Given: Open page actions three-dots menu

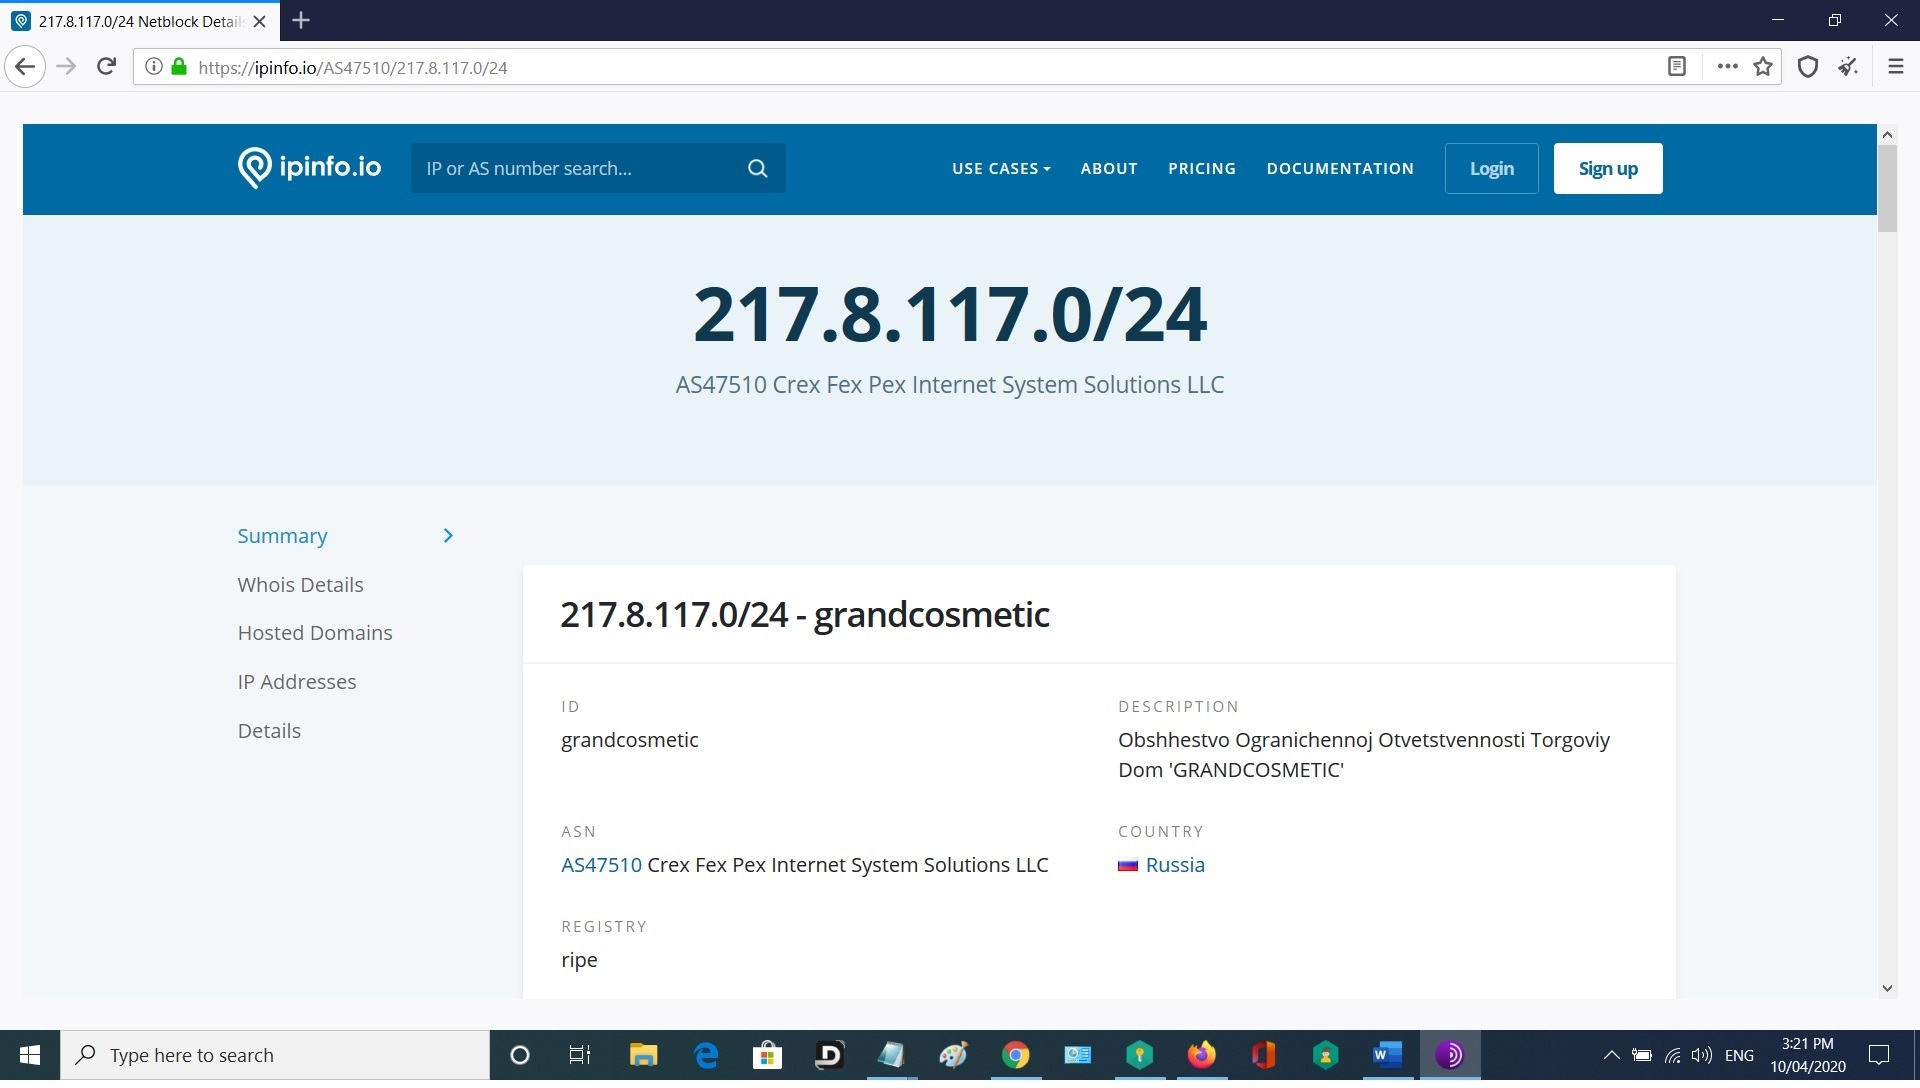Looking at the screenshot, I should coord(1727,67).
